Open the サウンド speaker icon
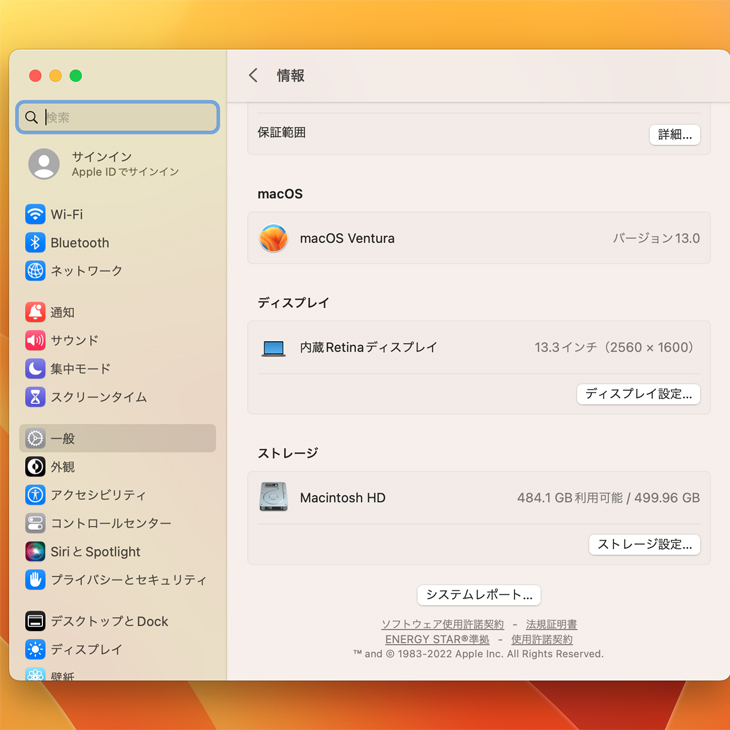The width and height of the screenshot is (730, 730). (35, 340)
